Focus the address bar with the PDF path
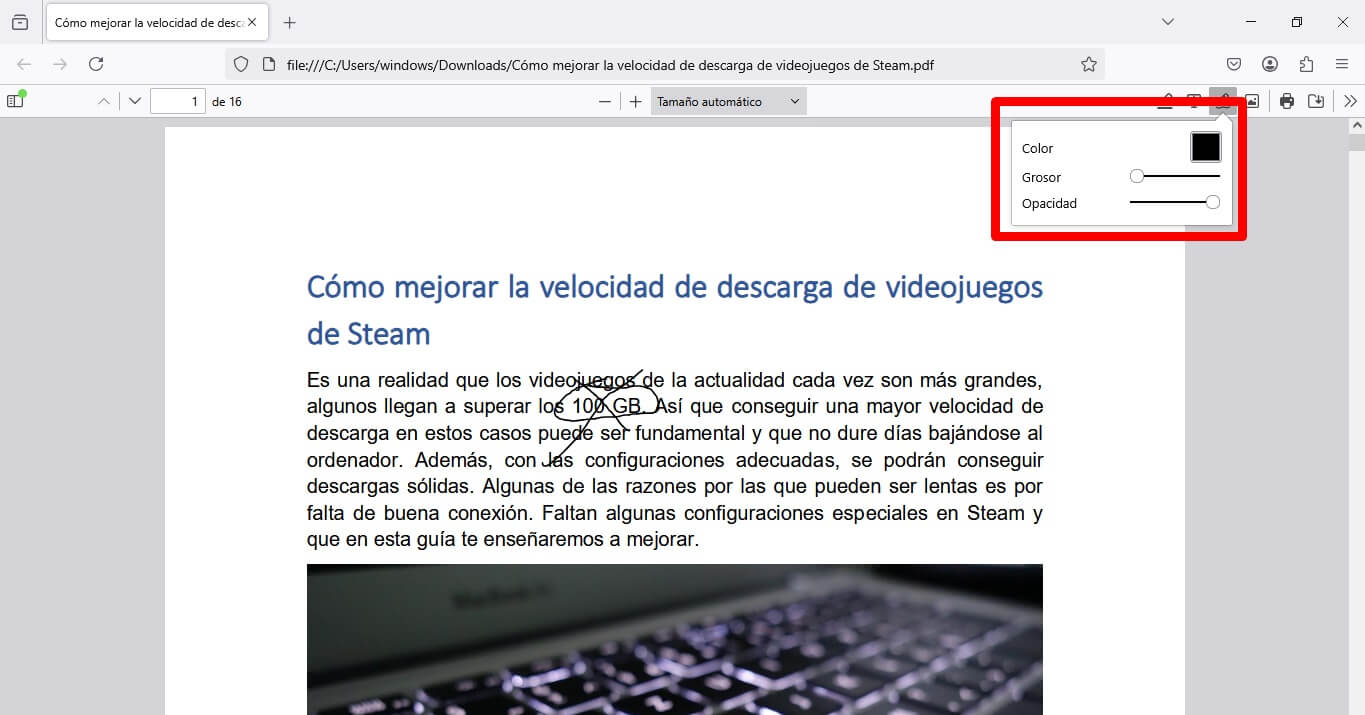This screenshot has width=1365, height=715. [x=665, y=64]
